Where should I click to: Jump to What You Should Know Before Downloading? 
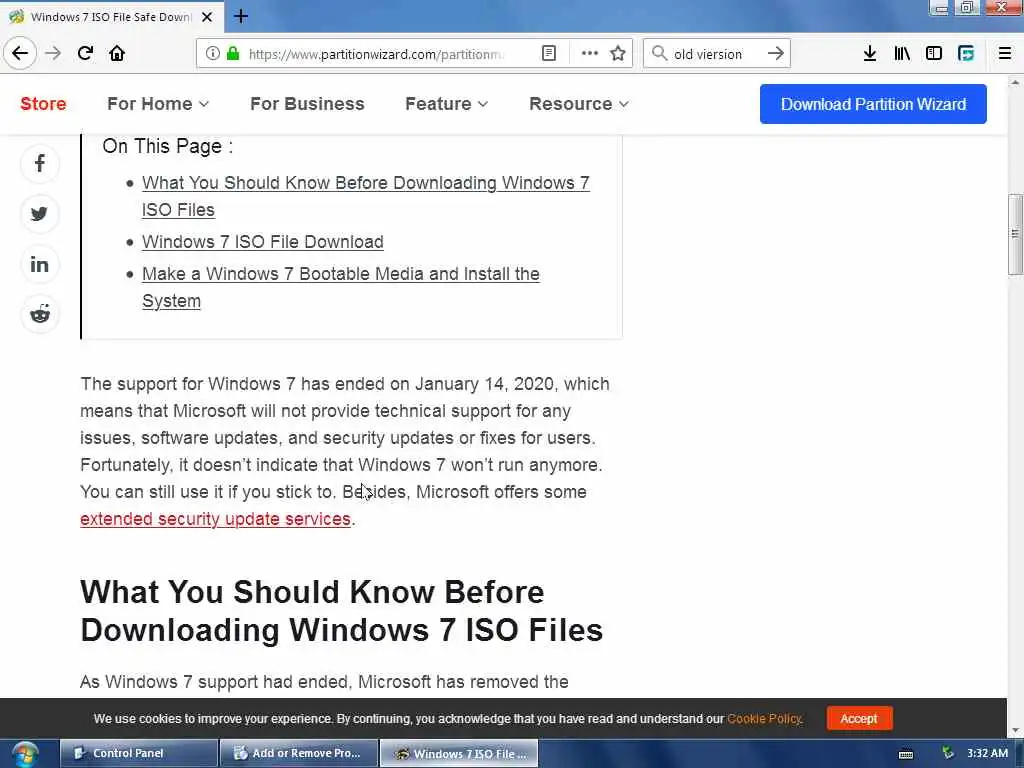[x=366, y=196]
